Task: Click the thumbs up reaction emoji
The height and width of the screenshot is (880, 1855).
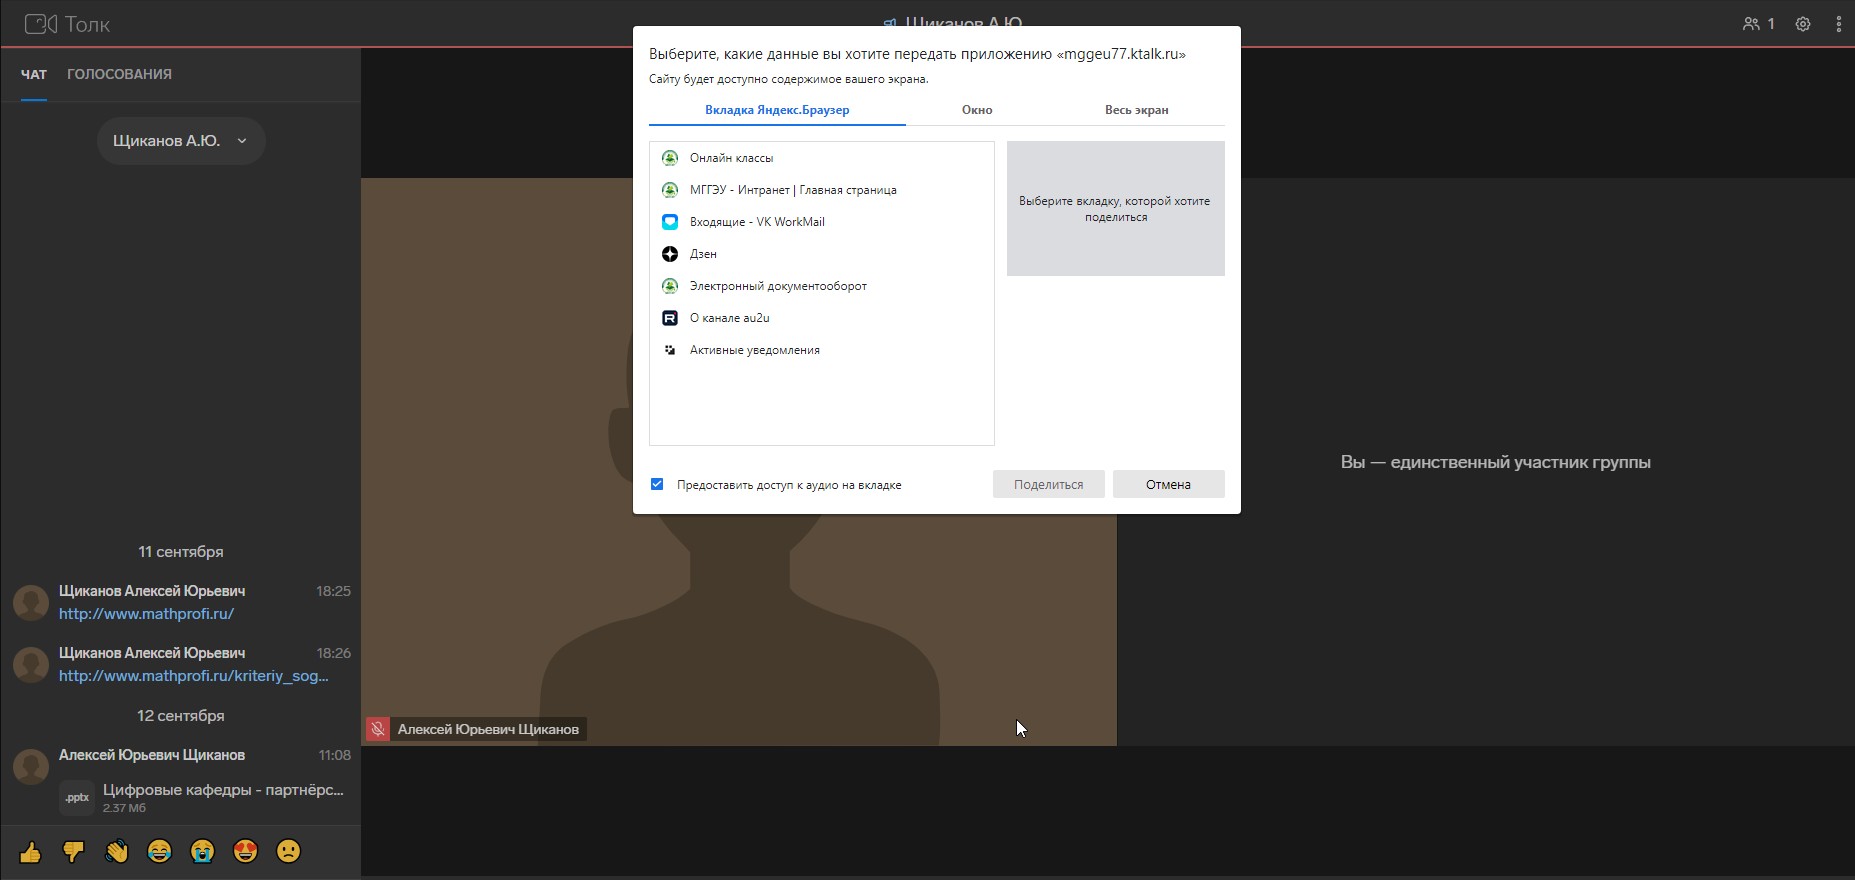Action: coord(30,852)
